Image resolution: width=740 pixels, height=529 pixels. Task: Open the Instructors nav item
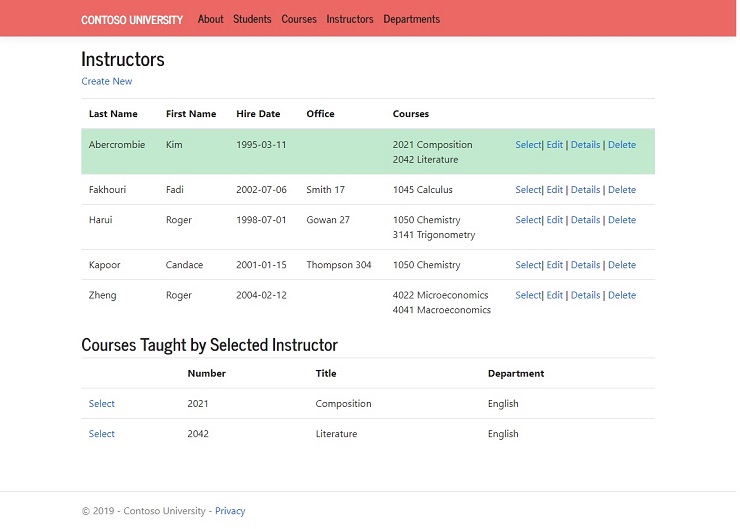pyautogui.click(x=350, y=19)
